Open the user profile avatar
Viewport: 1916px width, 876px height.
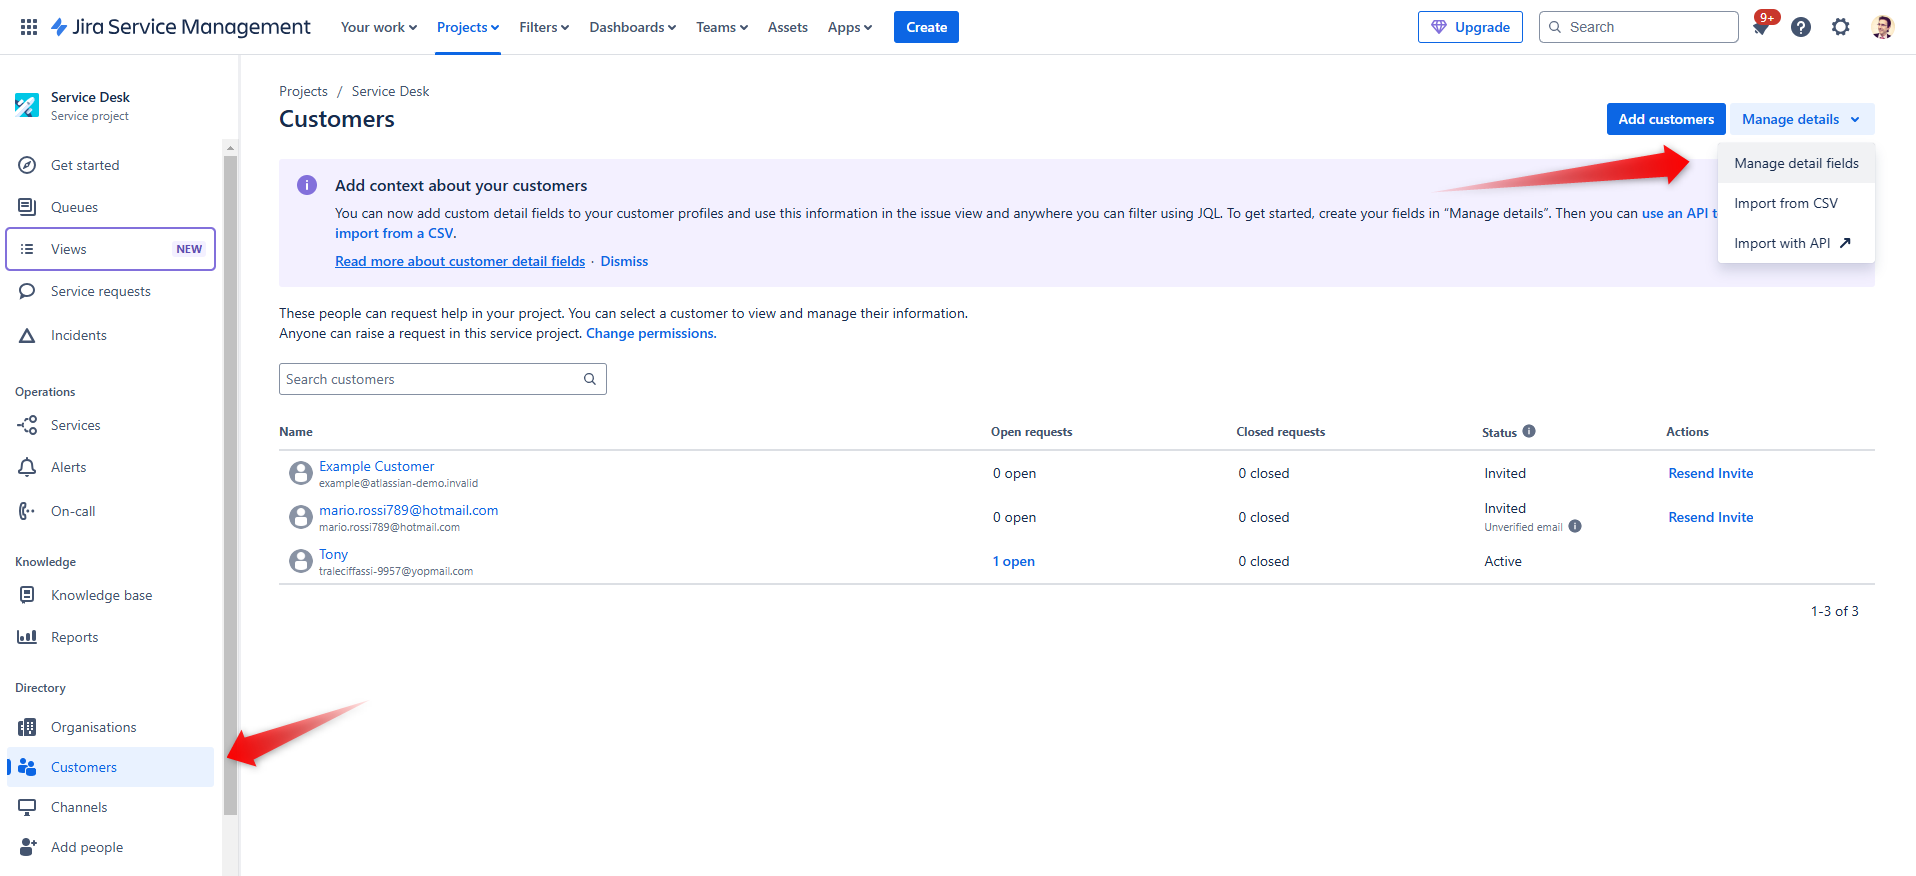click(x=1882, y=27)
